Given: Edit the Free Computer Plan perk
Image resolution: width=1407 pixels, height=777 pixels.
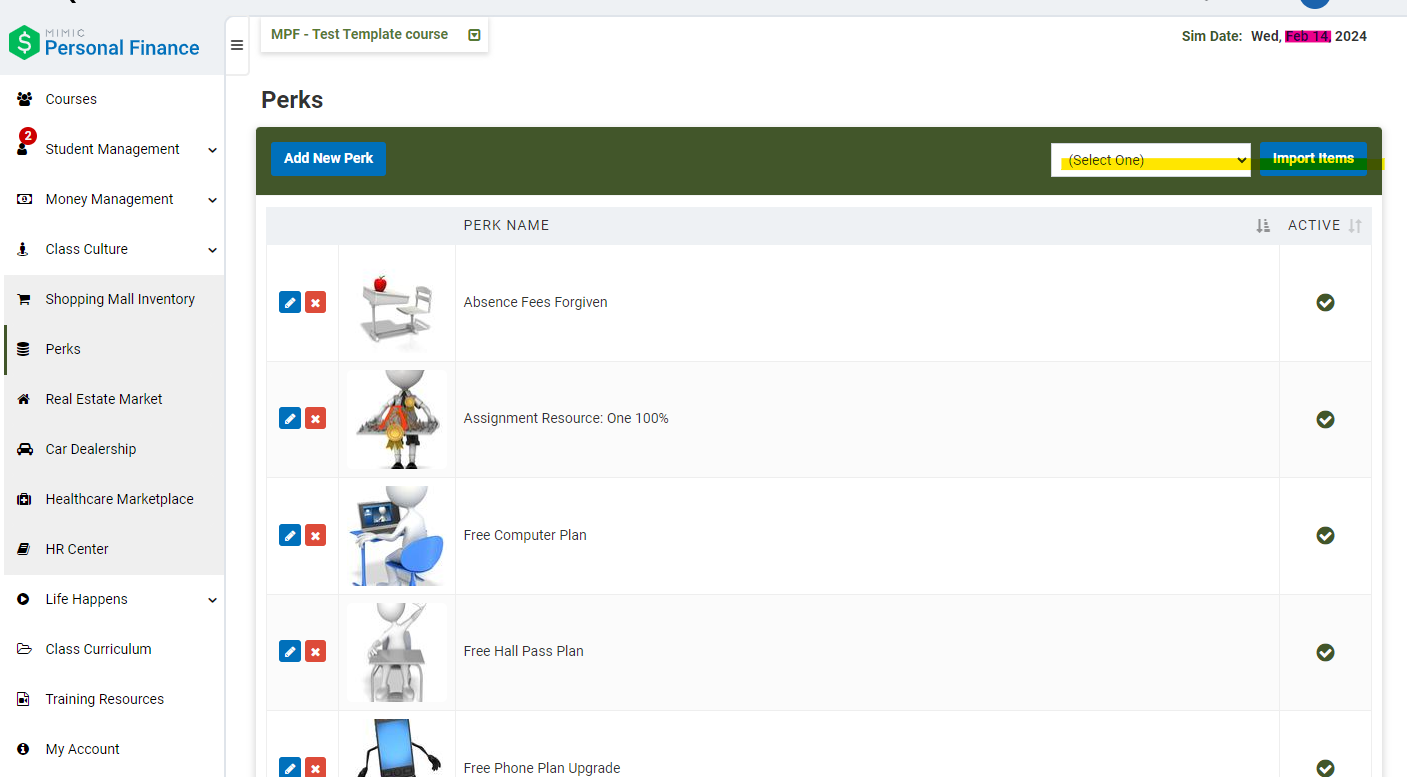Looking at the screenshot, I should 290,536.
